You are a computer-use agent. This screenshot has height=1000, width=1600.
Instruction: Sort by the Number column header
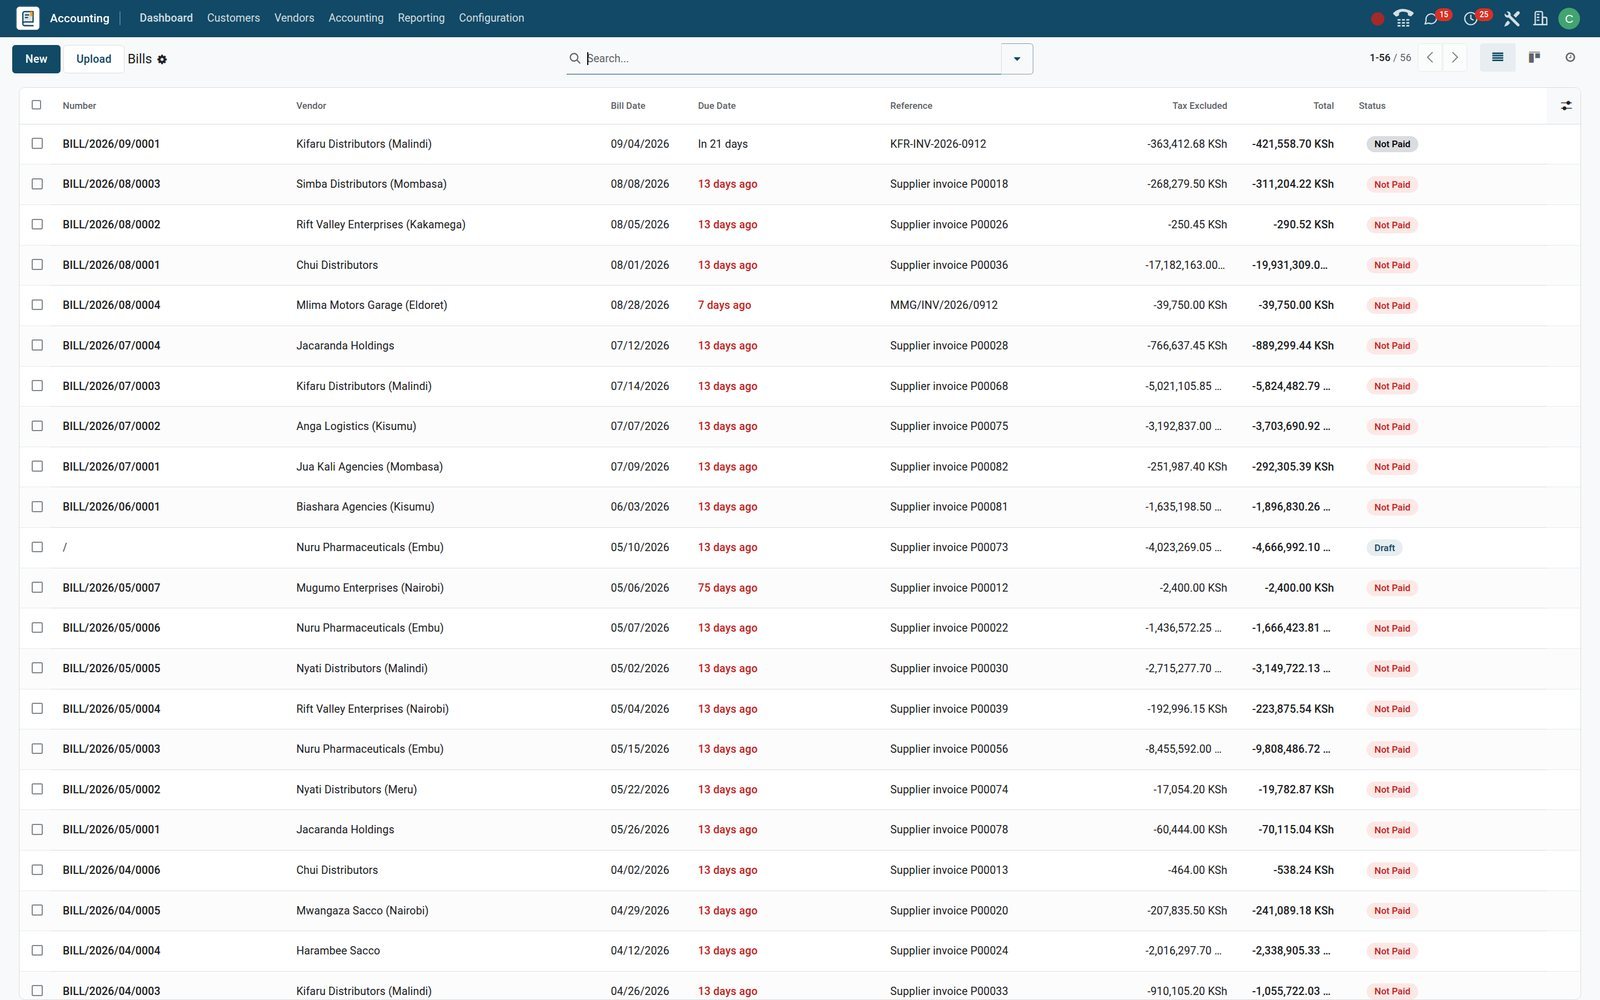tap(79, 105)
